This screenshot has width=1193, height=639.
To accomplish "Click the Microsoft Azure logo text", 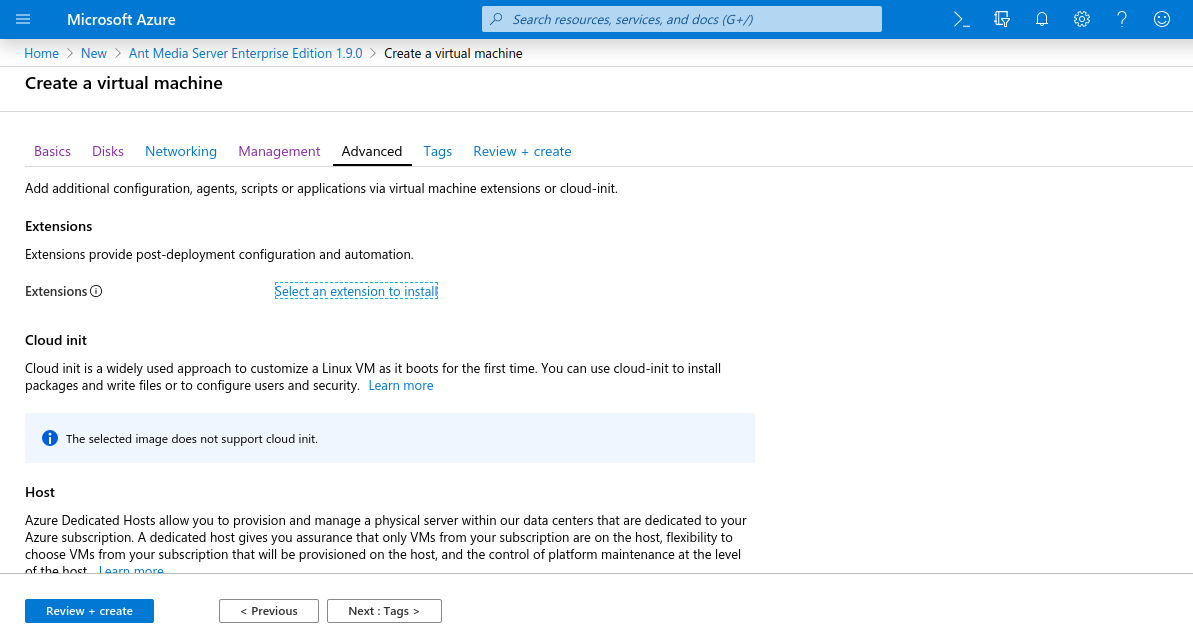I will click(x=121, y=20).
